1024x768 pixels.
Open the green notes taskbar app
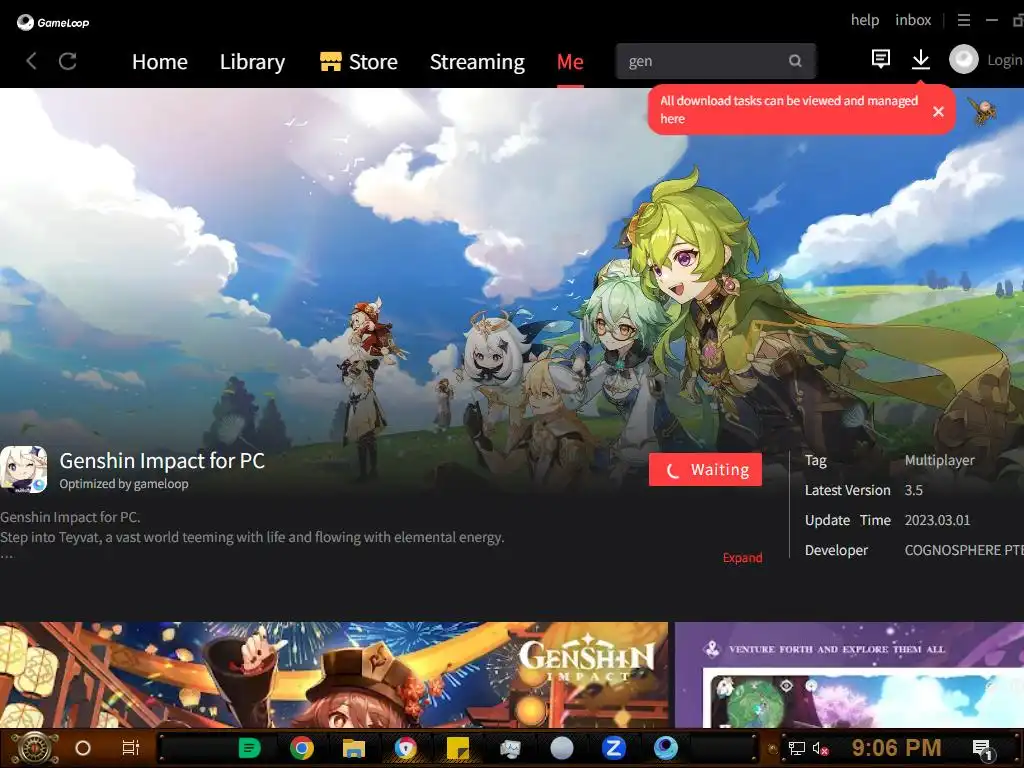click(x=249, y=748)
